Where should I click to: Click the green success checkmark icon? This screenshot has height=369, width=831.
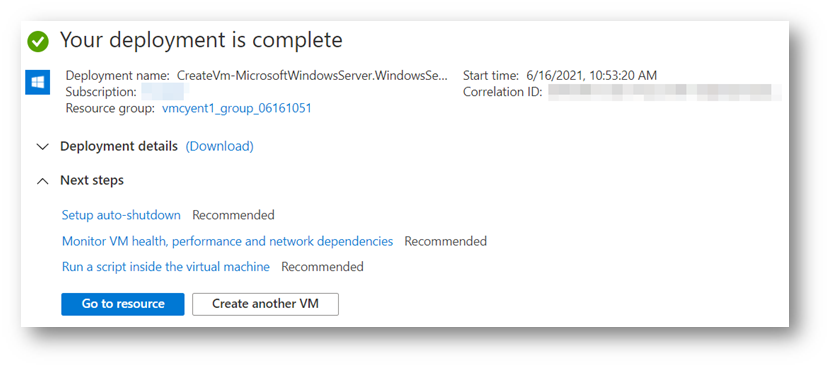coord(38,41)
